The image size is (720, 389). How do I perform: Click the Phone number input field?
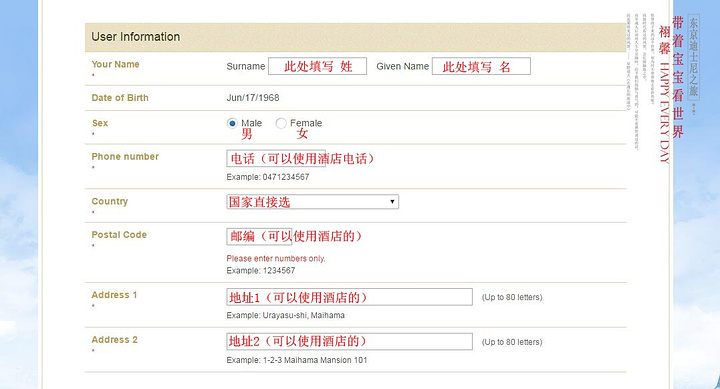(276, 158)
